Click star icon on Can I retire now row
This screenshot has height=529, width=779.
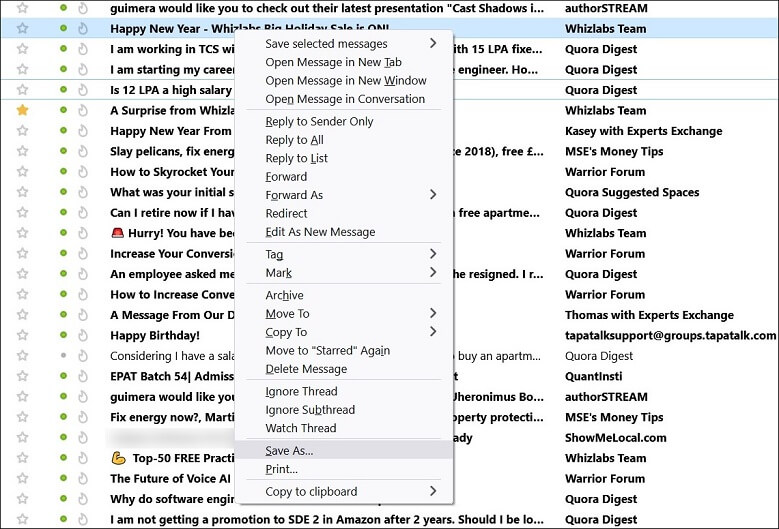coord(22,212)
